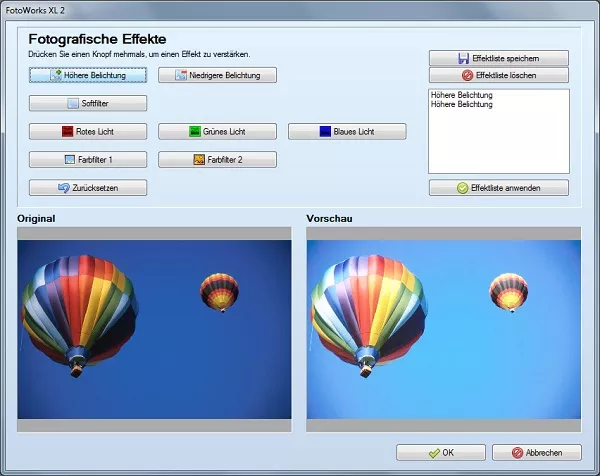Click the Effektliste löschen button label
The width and height of the screenshot is (600, 476).
coord(506,75)
